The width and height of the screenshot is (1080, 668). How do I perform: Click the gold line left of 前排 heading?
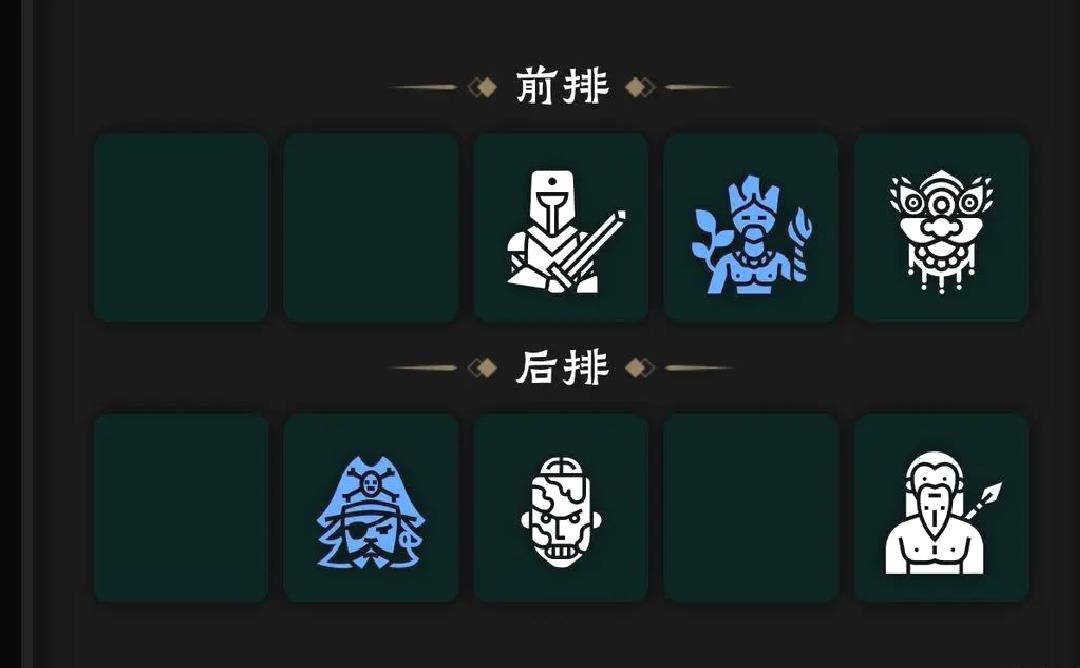pyautogui.click(x=424, y=87)
